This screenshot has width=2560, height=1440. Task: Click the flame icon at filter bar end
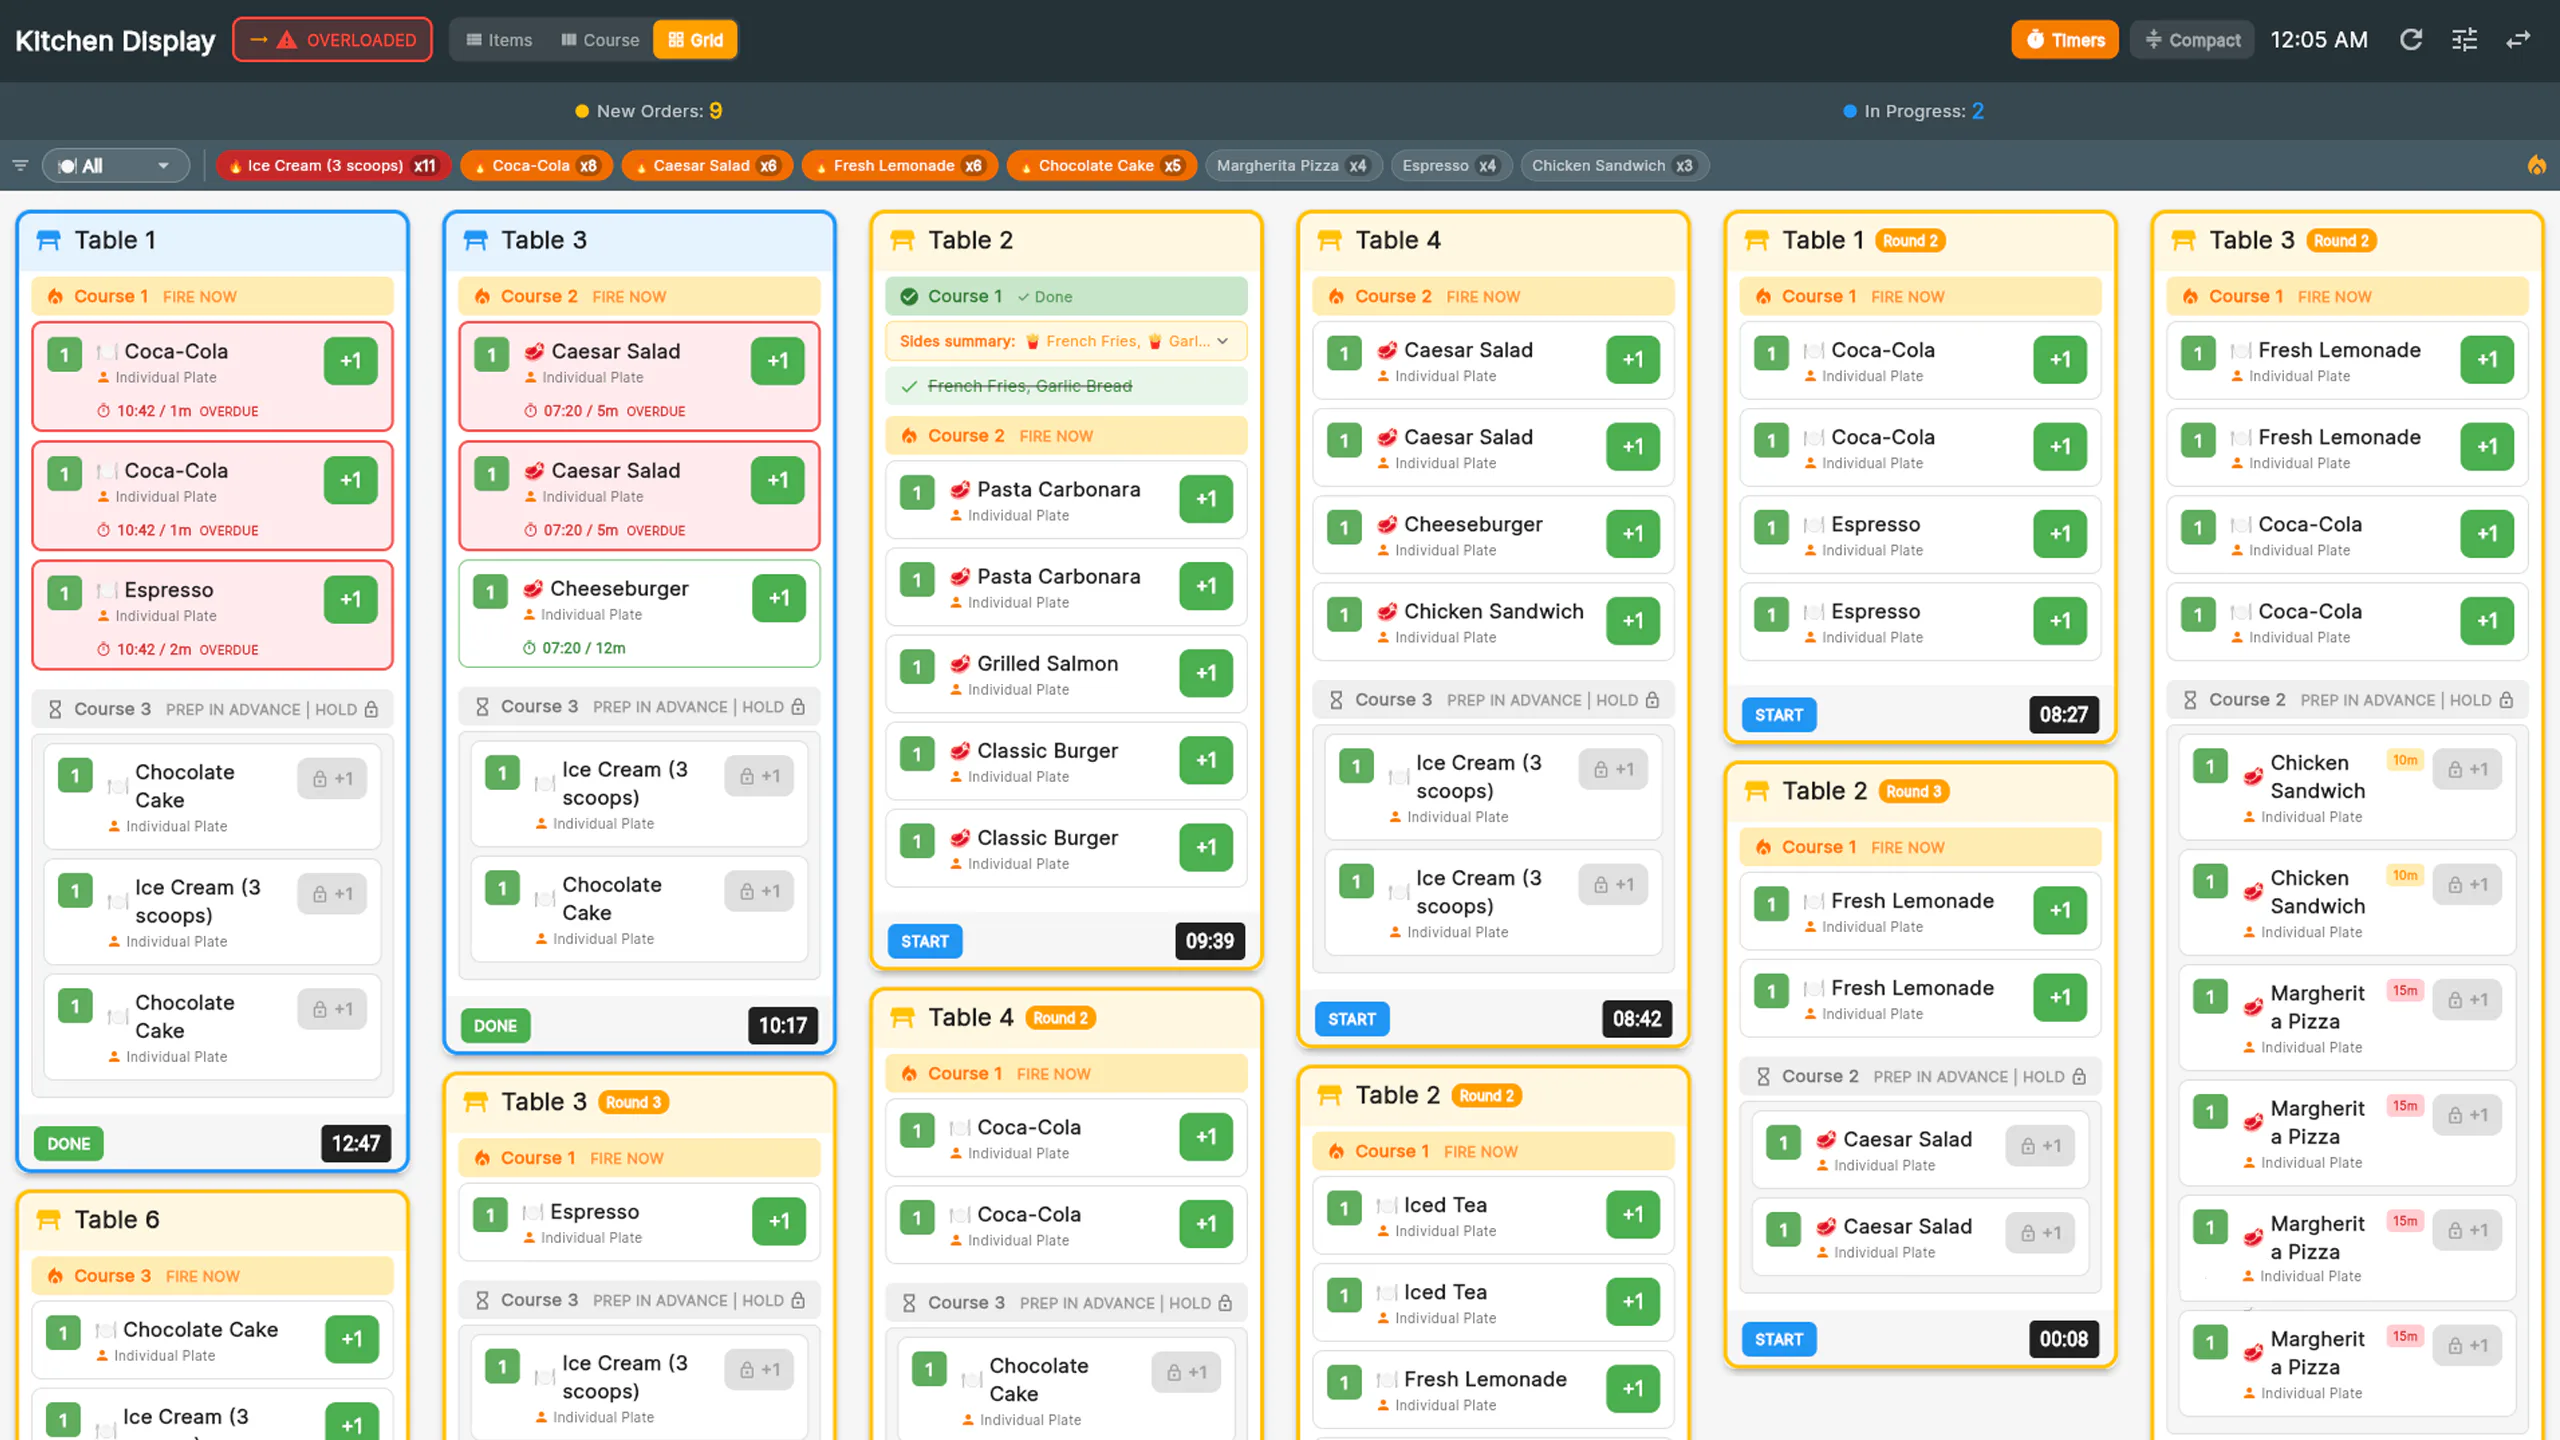point(2537,165)
